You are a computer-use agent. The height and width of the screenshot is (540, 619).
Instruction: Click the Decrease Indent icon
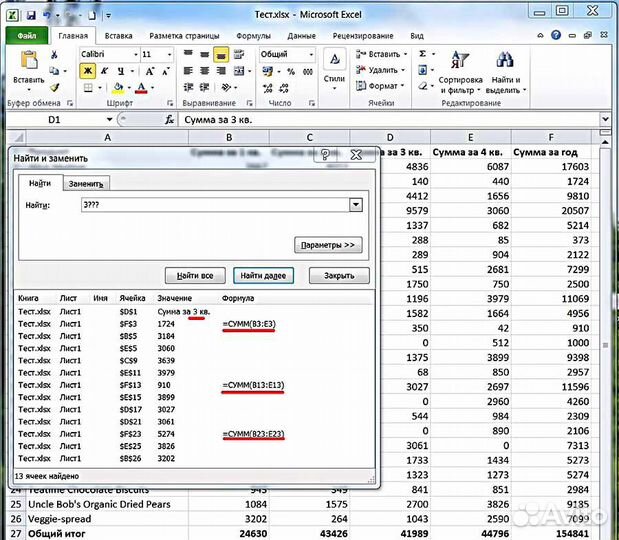click(189, 87)
